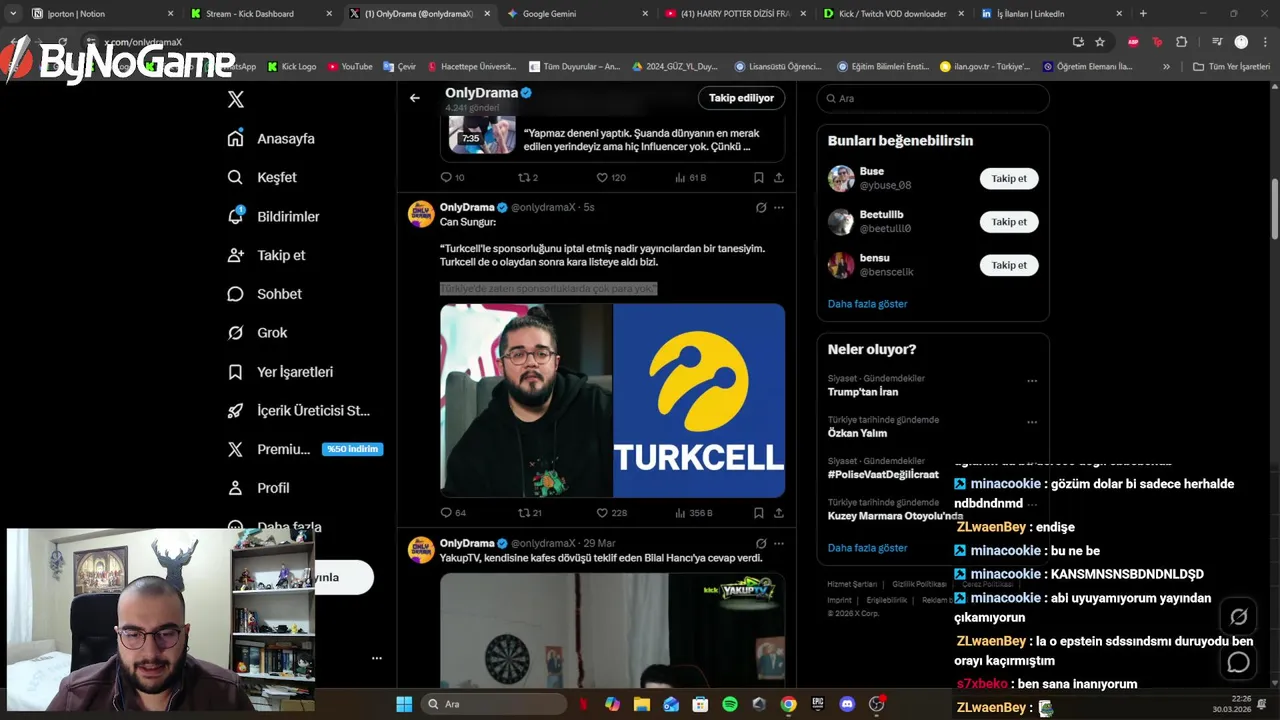Open Tüm Yer İşaretleri bookmarks folder

(x=1231, y=67)
